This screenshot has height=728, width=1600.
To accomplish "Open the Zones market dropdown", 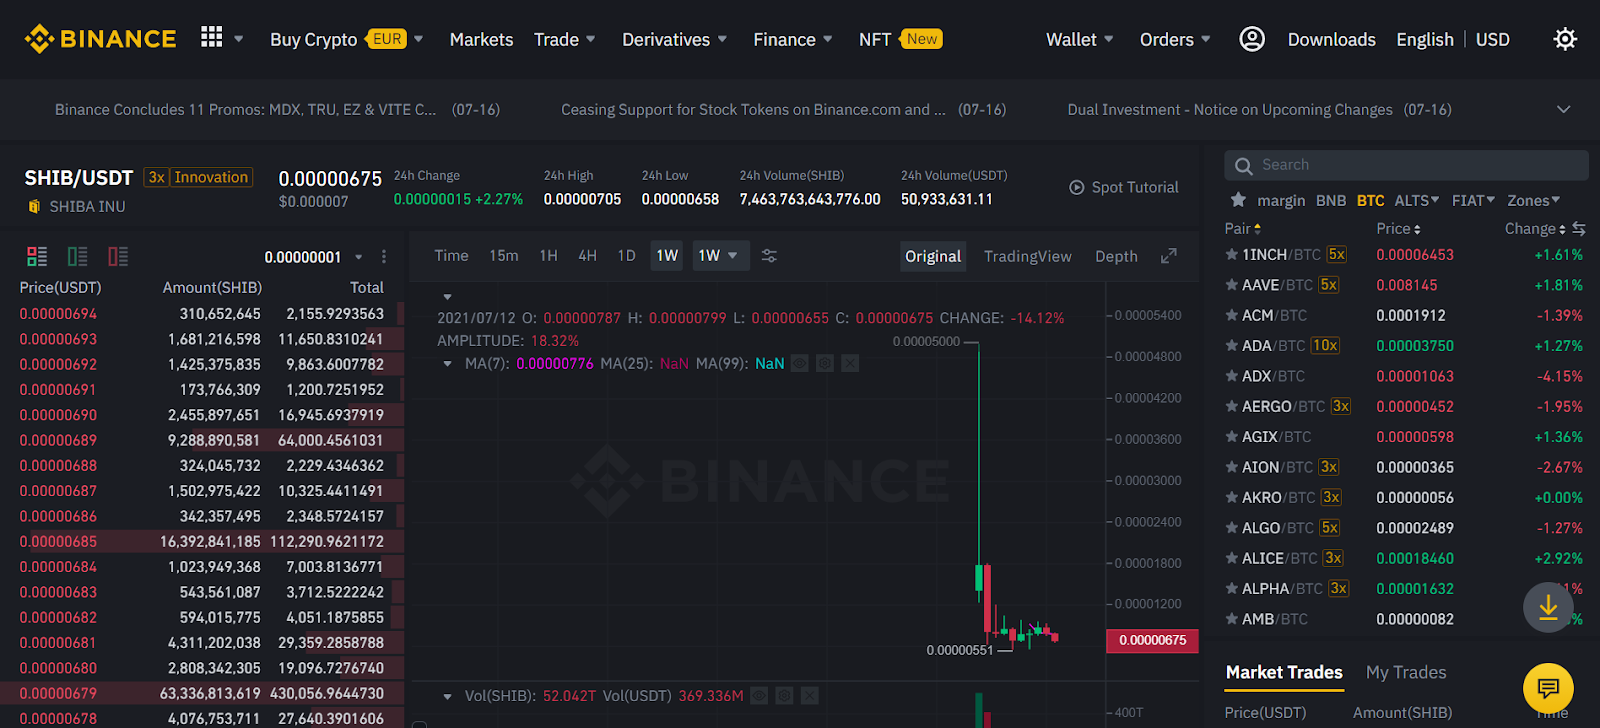I will point(1533,200).
